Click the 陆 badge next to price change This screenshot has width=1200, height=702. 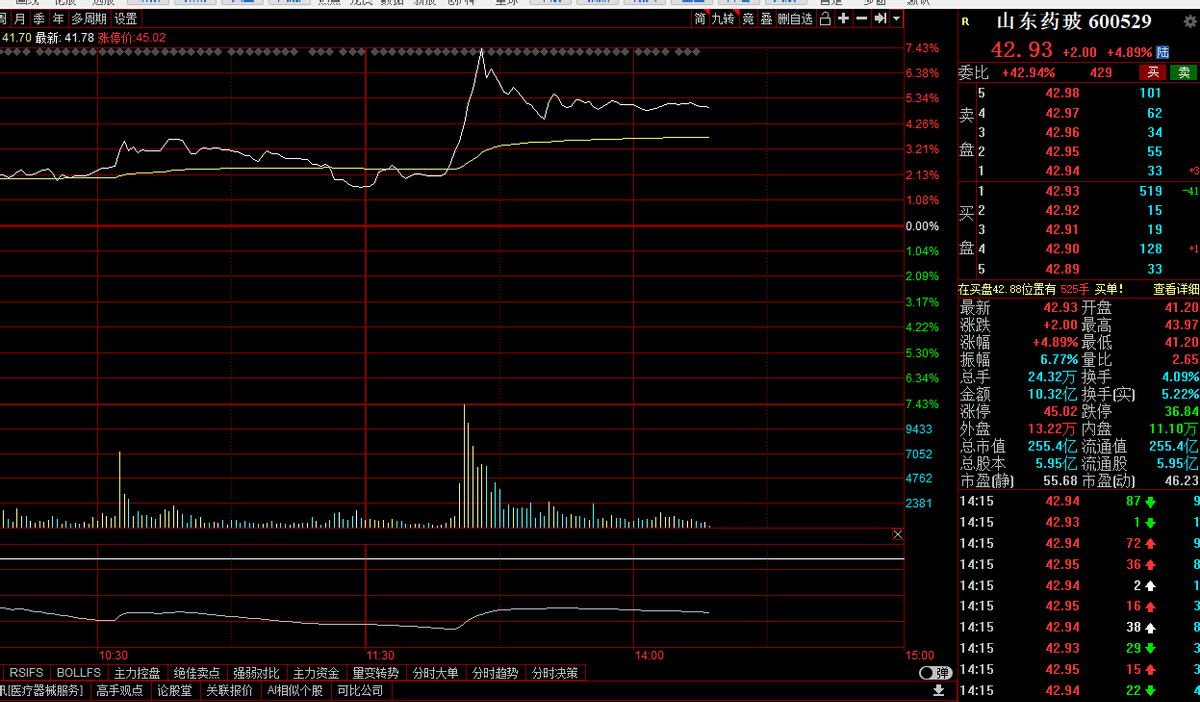1163,52
